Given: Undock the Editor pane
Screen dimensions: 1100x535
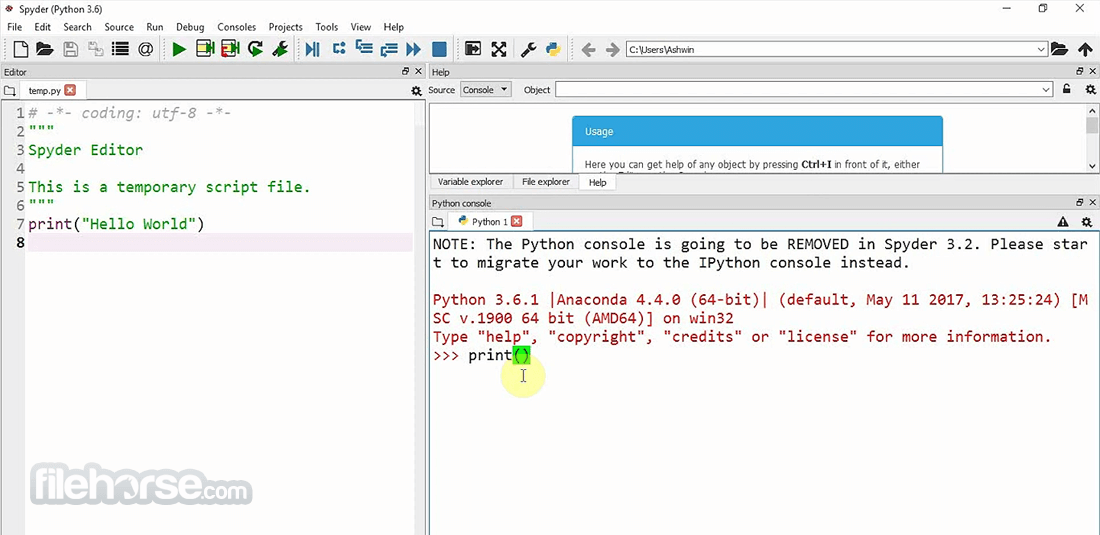Looking at the screenshot, I should pos(405,72).
